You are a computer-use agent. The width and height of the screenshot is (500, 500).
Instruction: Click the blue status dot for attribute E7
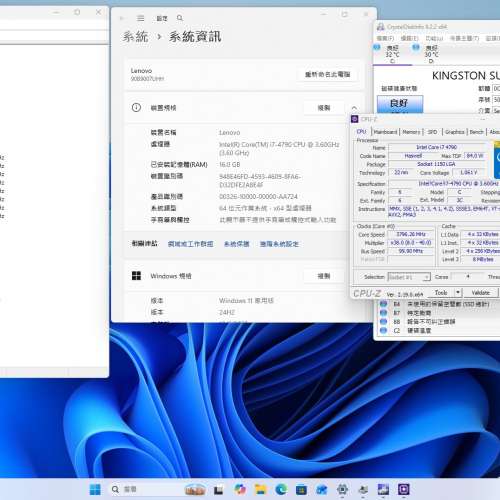383,313
